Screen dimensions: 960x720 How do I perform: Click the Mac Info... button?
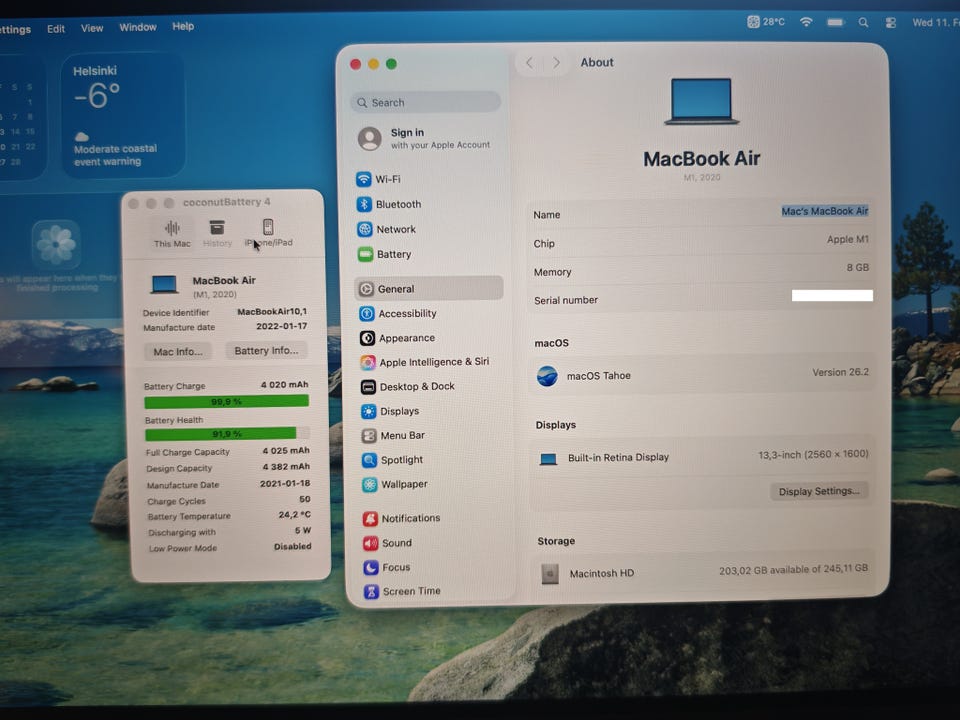[178, 351]
